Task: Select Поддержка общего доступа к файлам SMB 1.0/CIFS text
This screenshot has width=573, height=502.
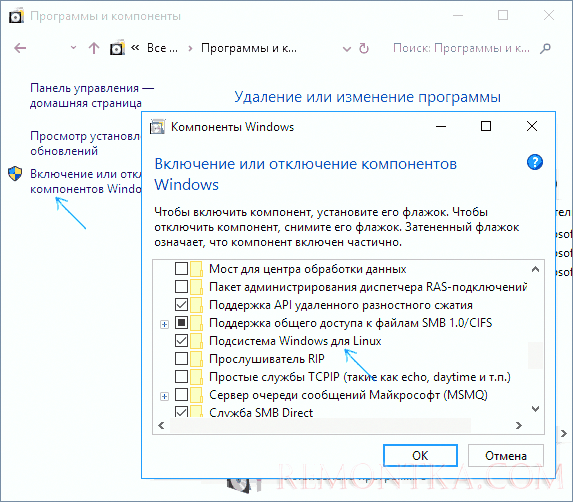Action: [x=350, y=323]
